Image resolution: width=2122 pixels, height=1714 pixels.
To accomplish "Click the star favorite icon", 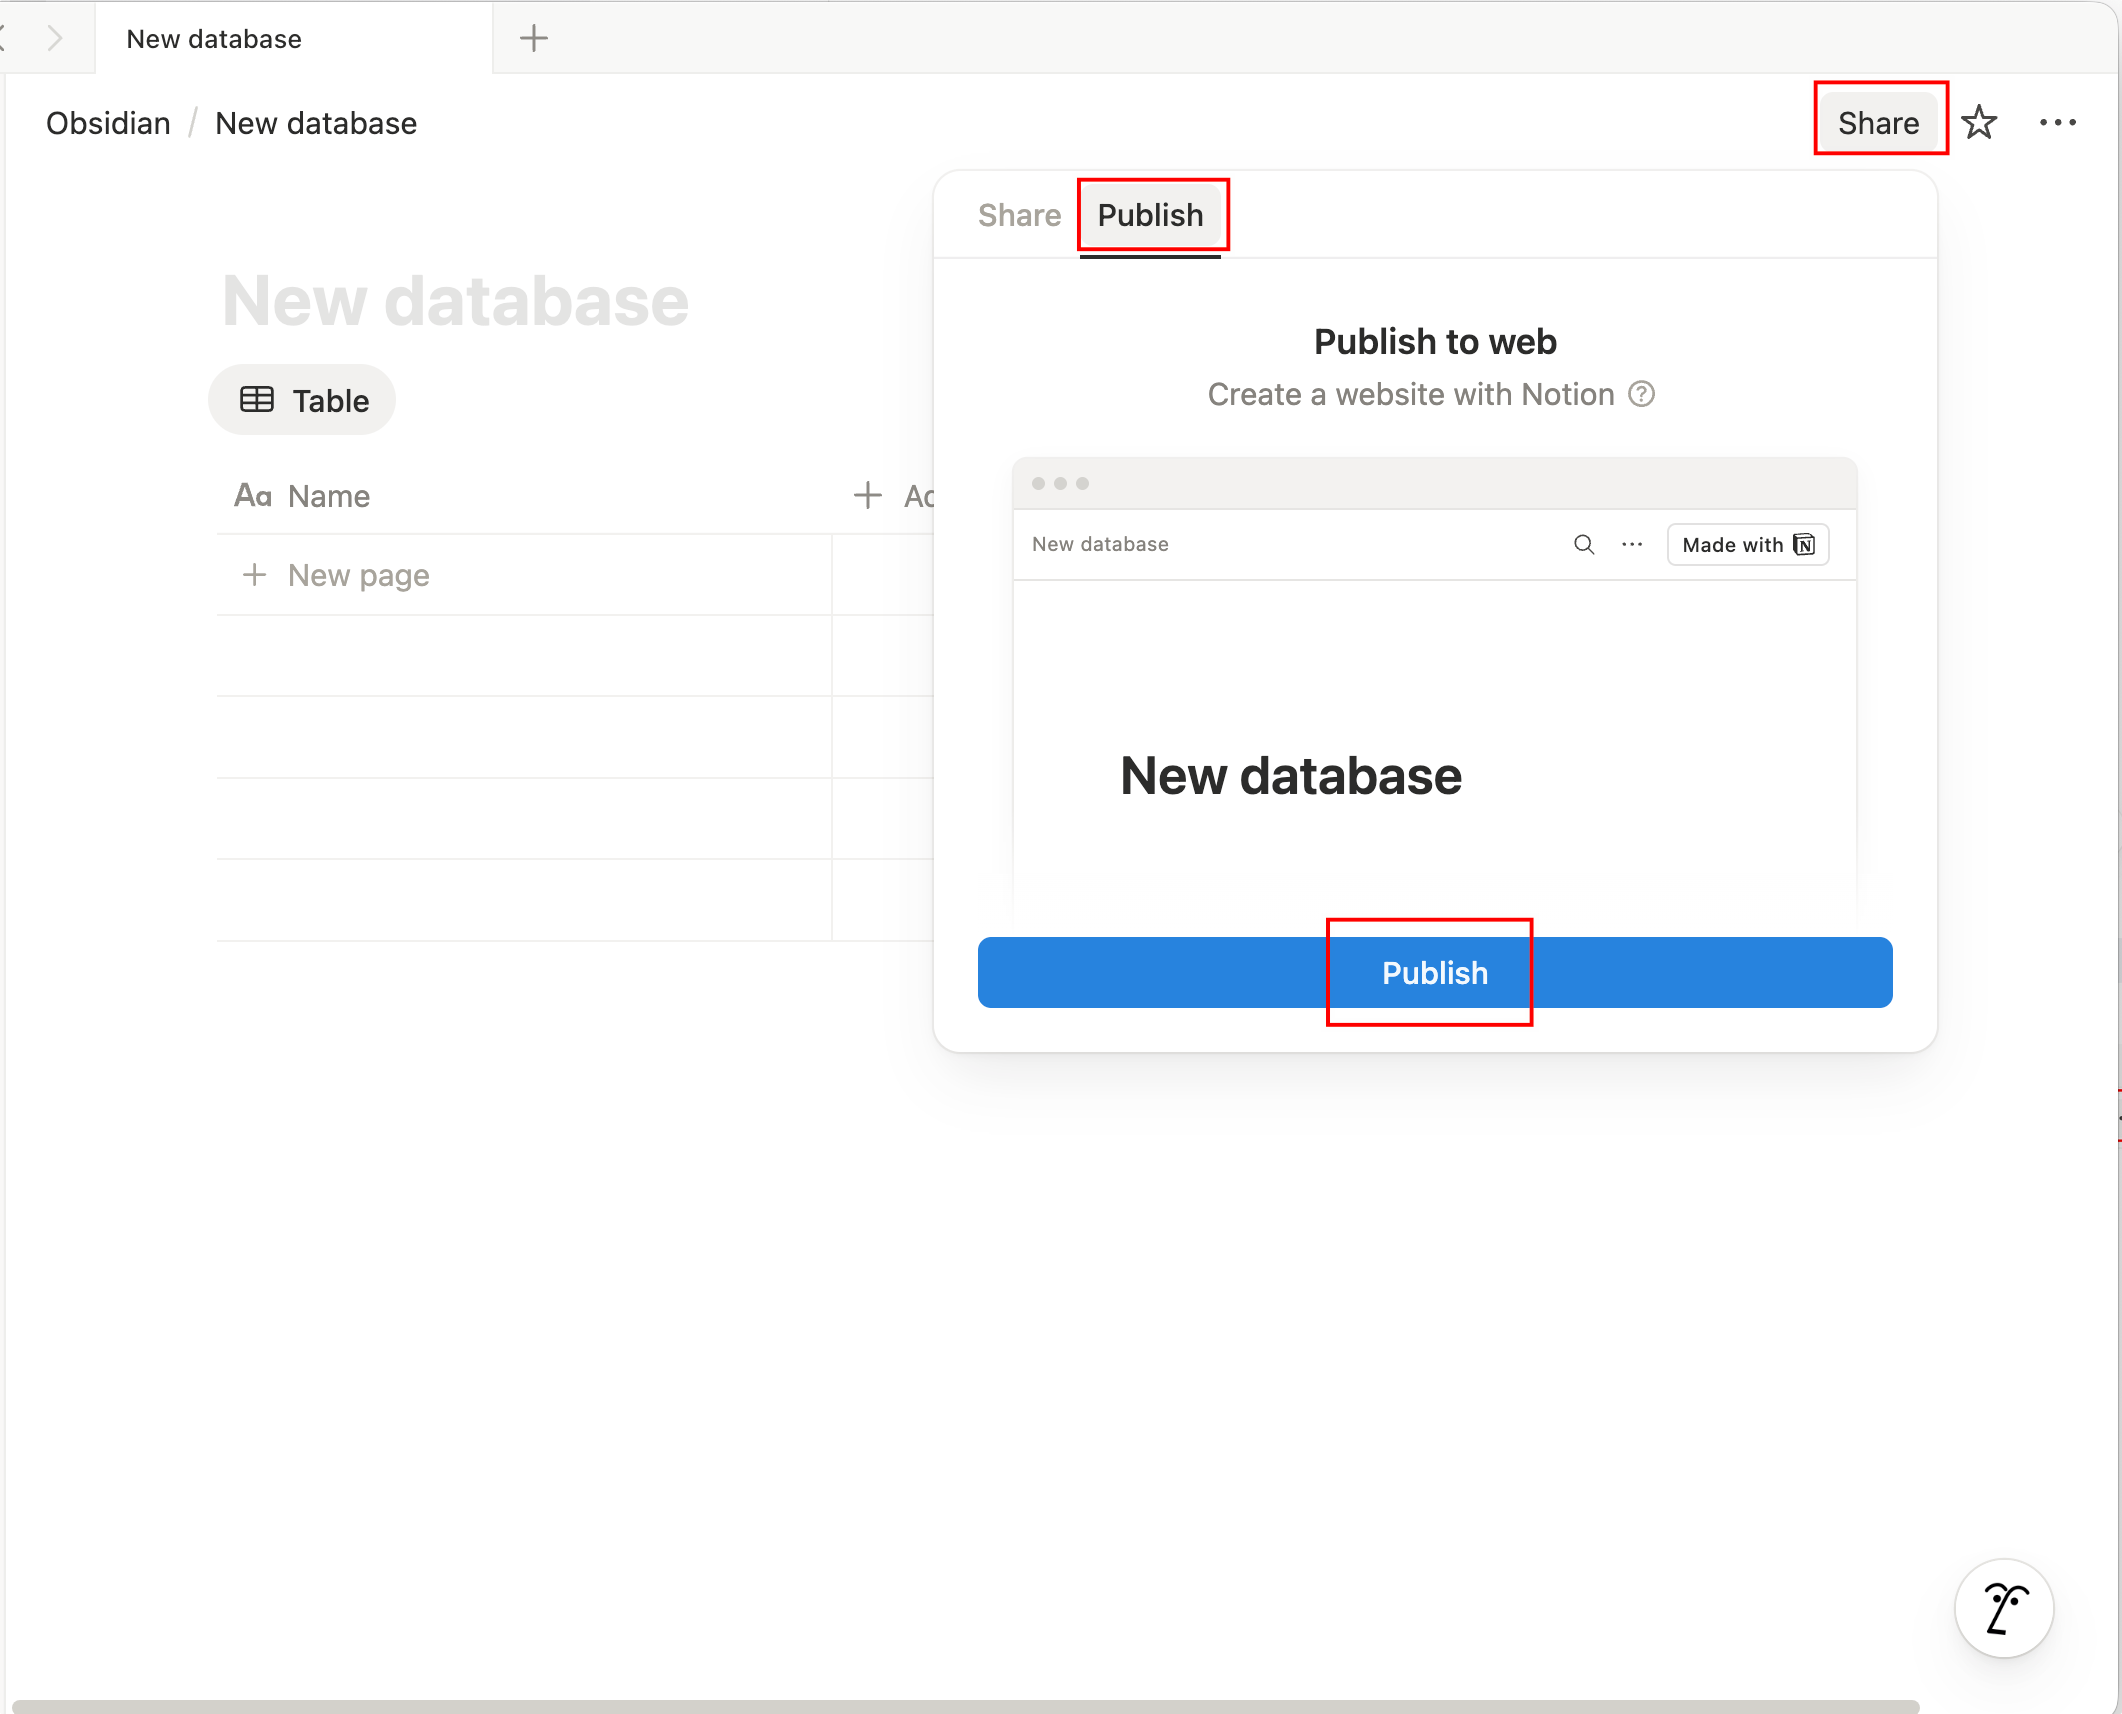I will point(1978,123).
